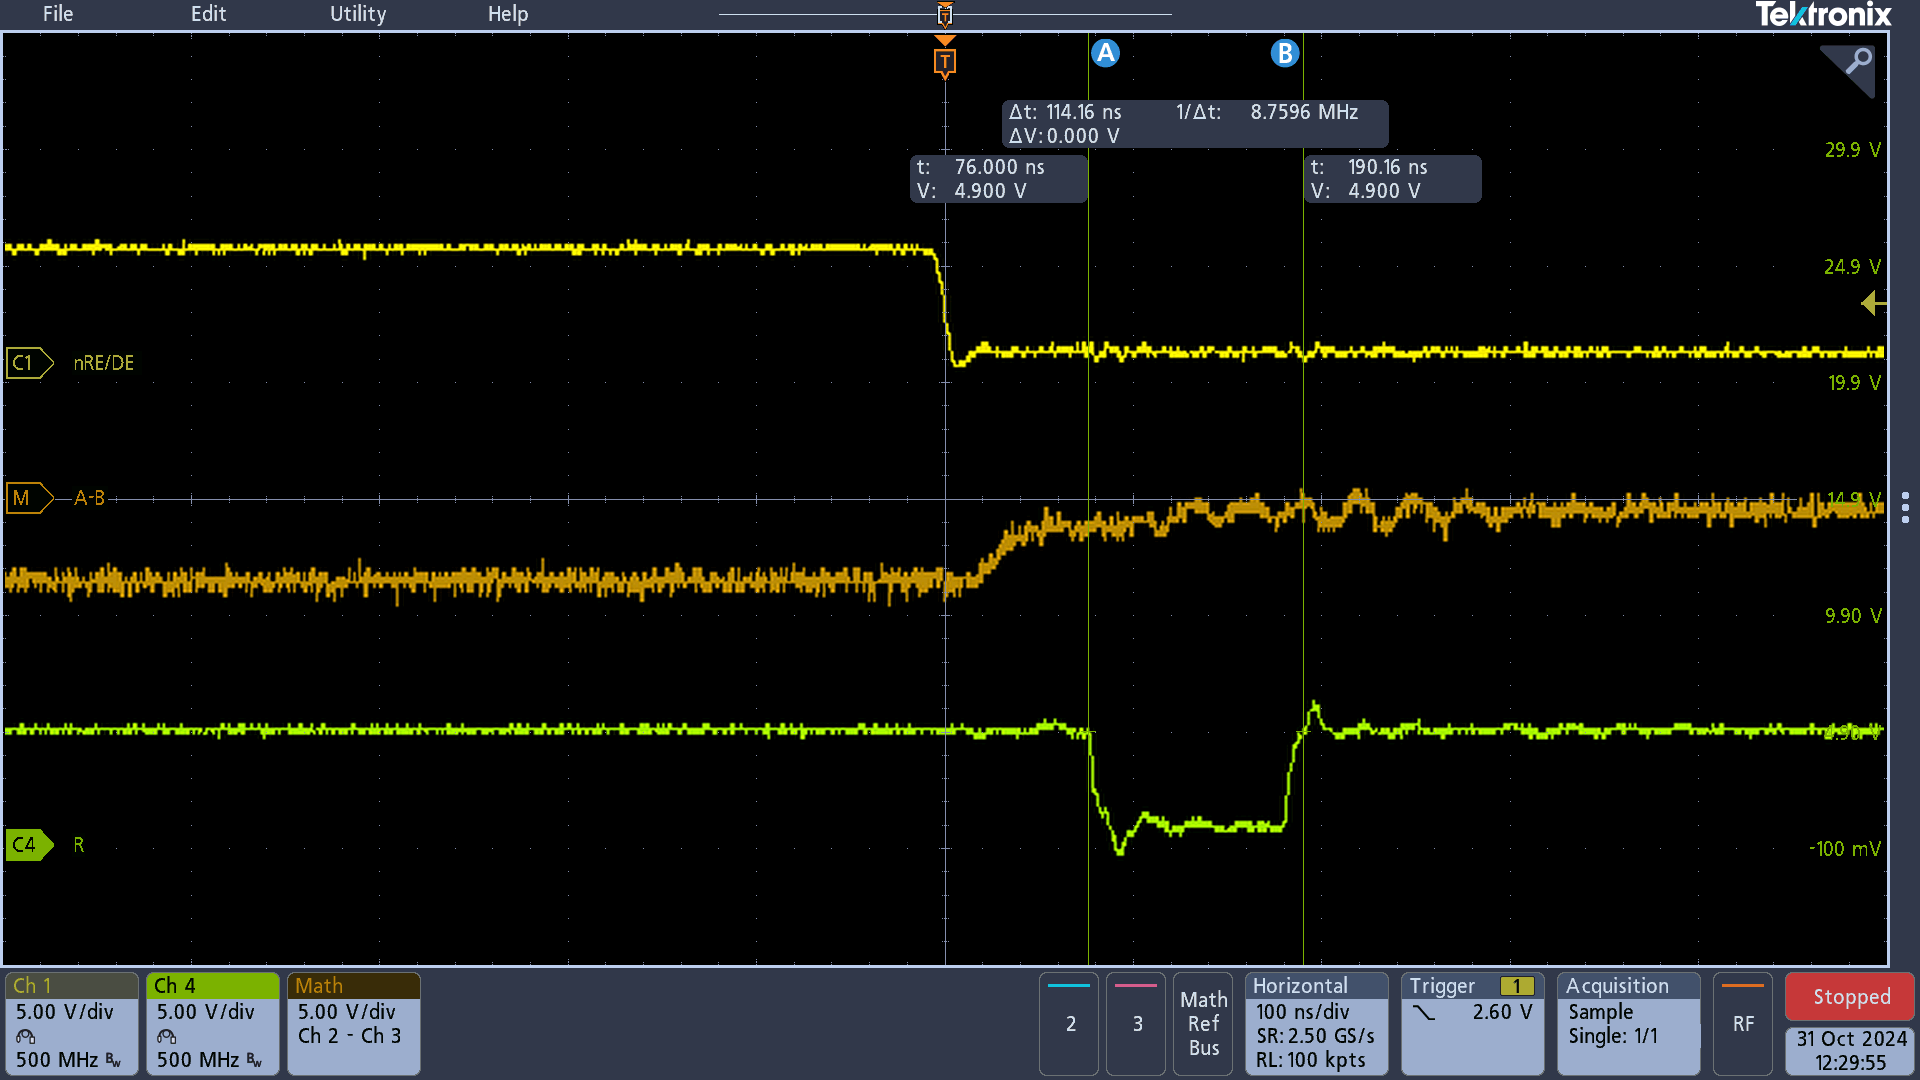
Task: Click the orange T trigger marker
Action: [944, 62]
